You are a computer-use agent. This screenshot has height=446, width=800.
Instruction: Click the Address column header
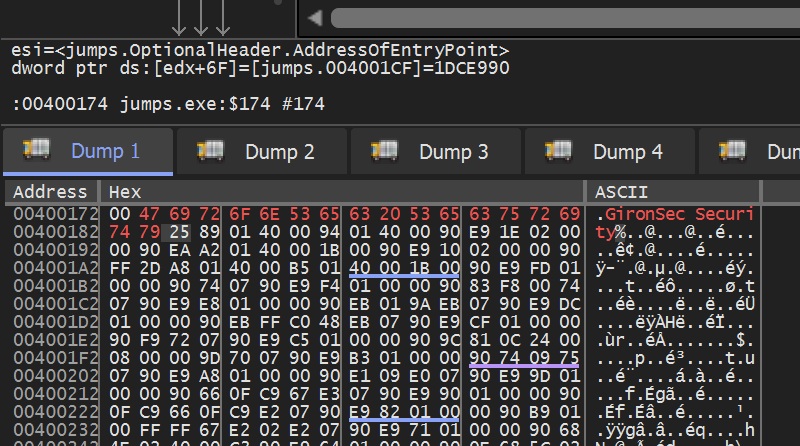click(50, 192)
